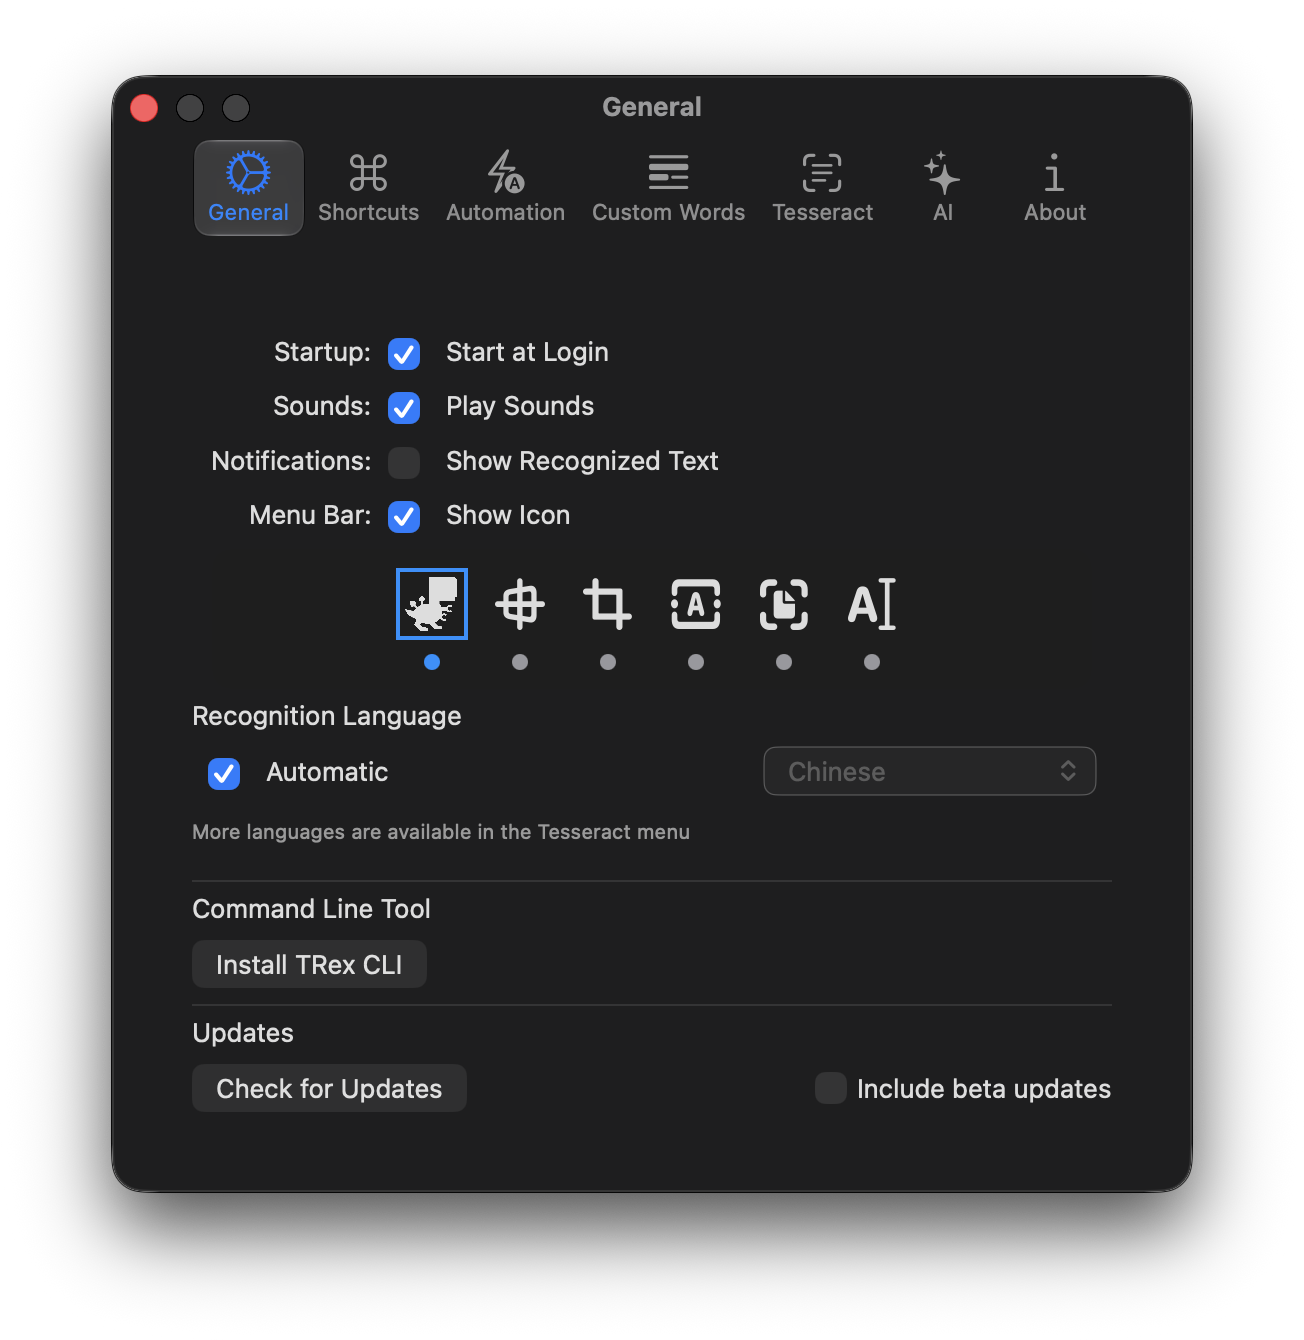1304x1340 pixels.
Task: Select radio dot under crosshair icon
Action: pyautogui.click(x=520, y=662)
